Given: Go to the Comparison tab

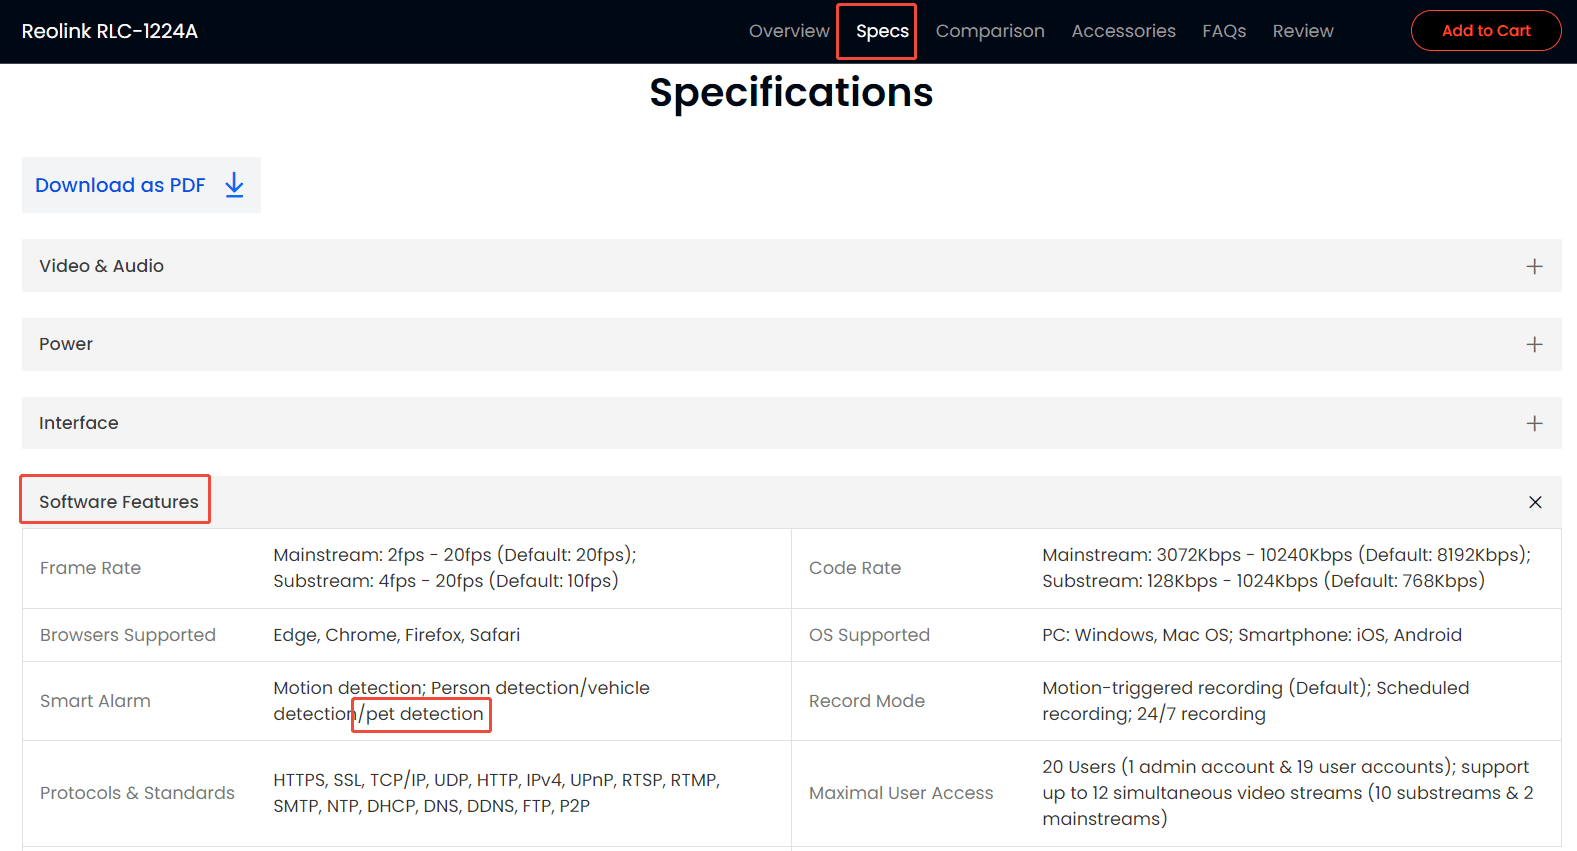Looking at the screenshot, I should coord(990,31).
